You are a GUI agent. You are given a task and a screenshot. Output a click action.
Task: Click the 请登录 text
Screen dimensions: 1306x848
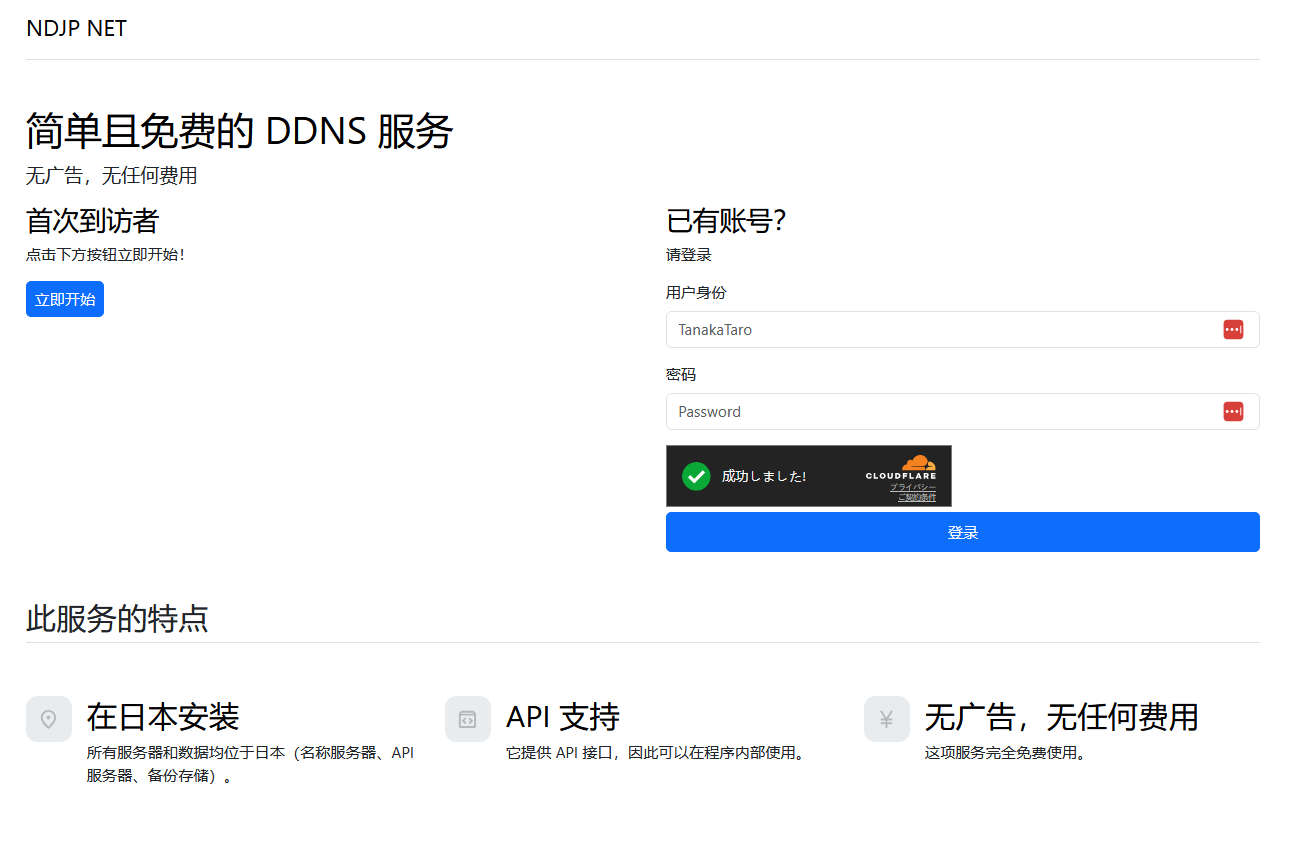click(689, 255)
